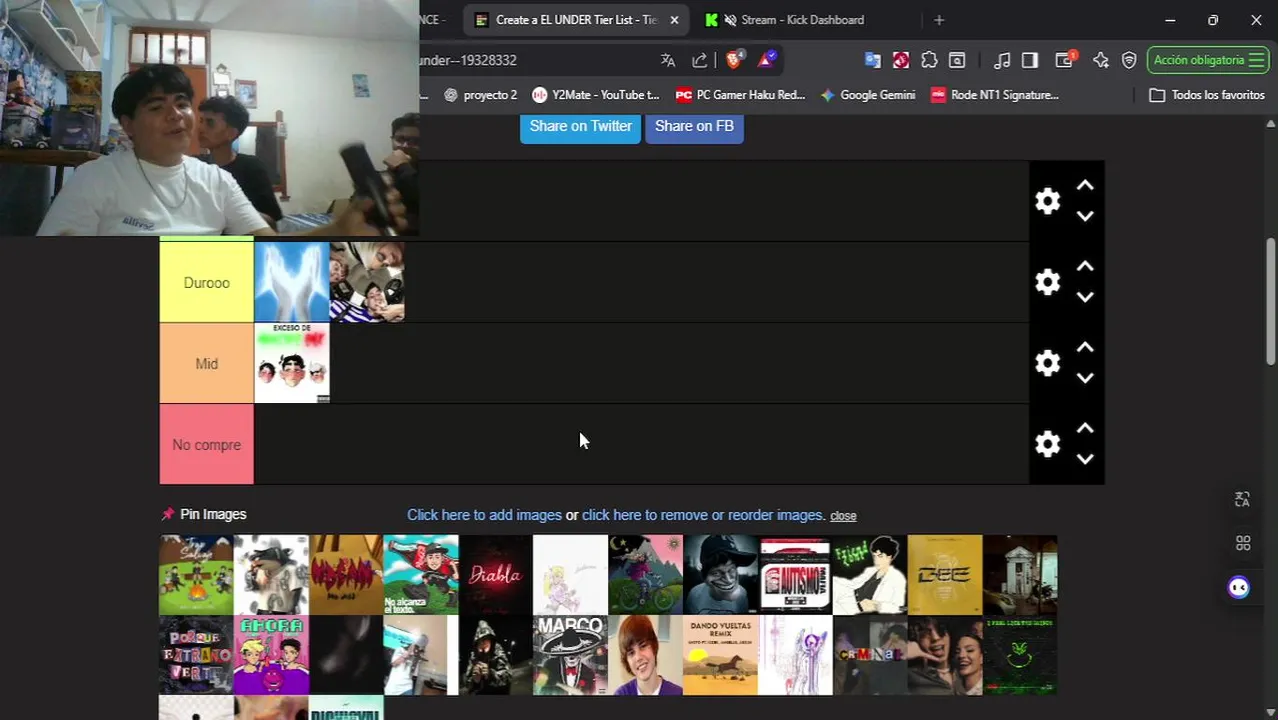This screenshot has height=720, width=1278.
Task: Select the Trap Salvaje campfire cover
Action: 196,574
